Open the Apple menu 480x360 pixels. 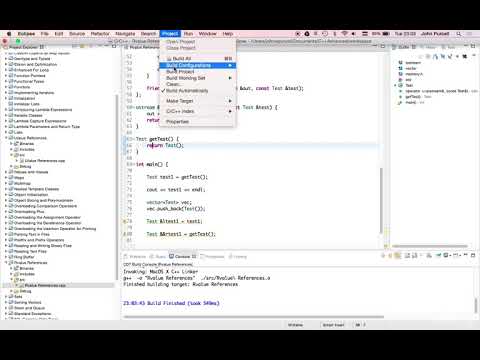click(x=9, y=34)
